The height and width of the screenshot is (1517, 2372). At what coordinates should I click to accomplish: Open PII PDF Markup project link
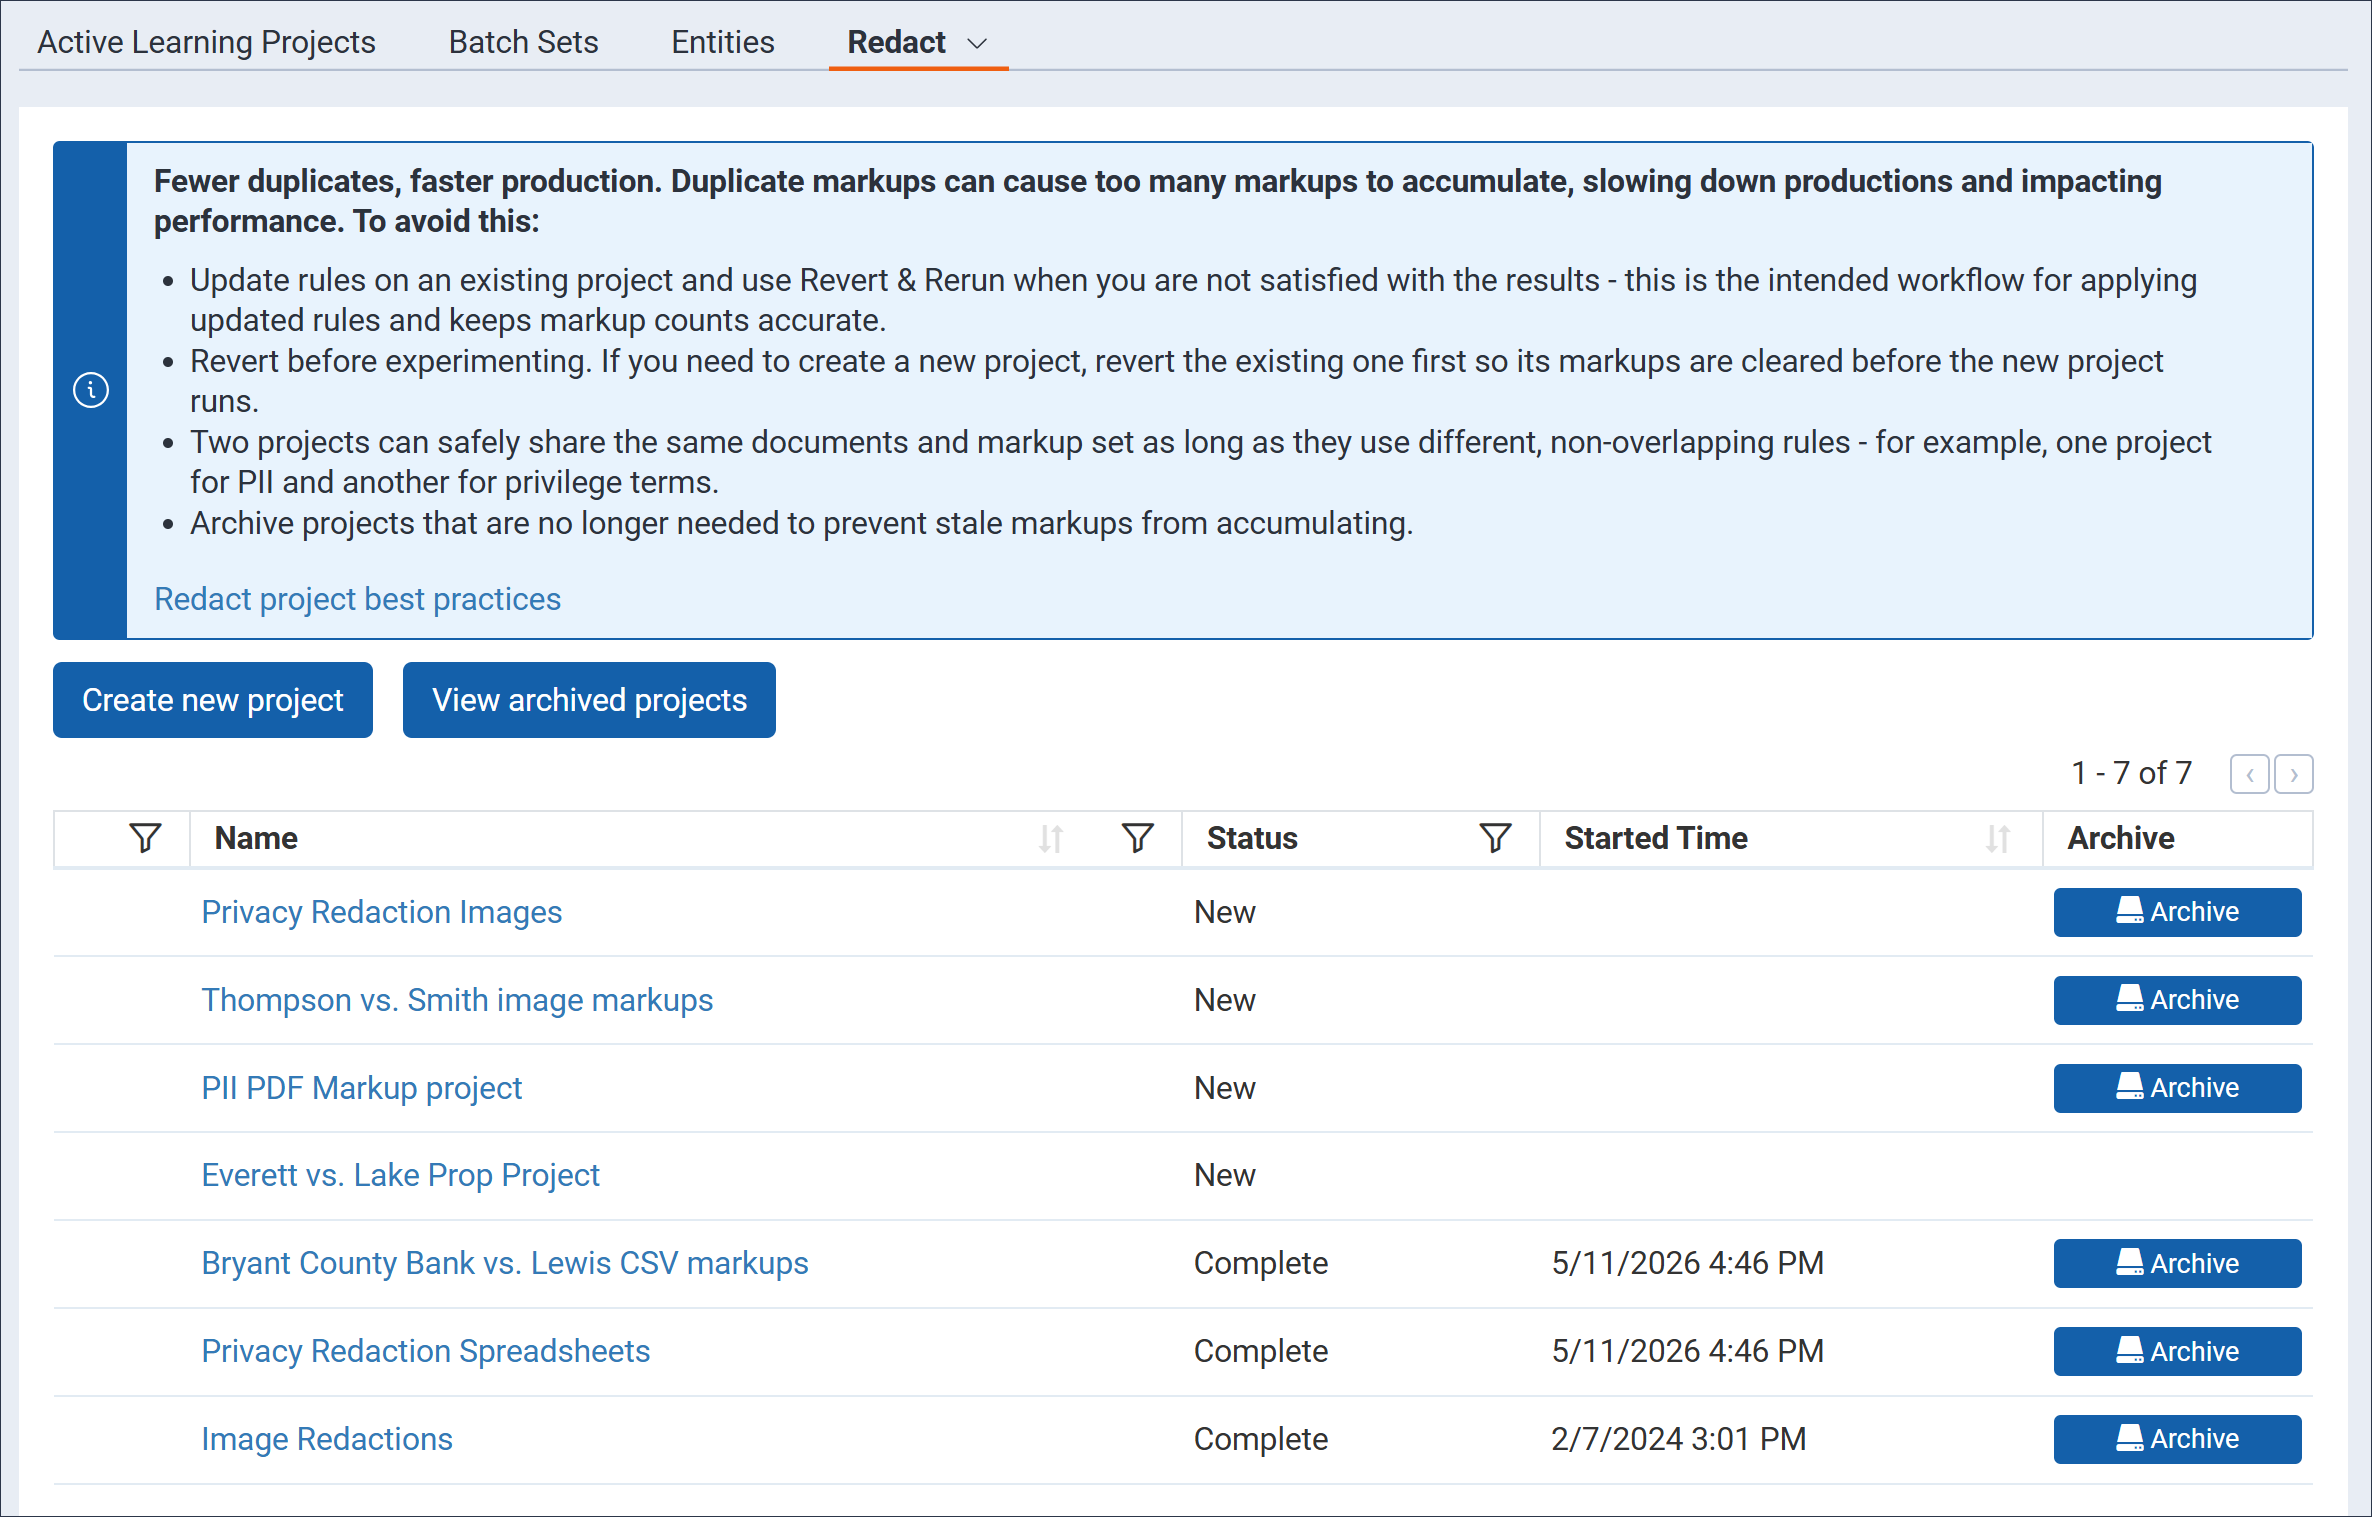click(362, 1088)
